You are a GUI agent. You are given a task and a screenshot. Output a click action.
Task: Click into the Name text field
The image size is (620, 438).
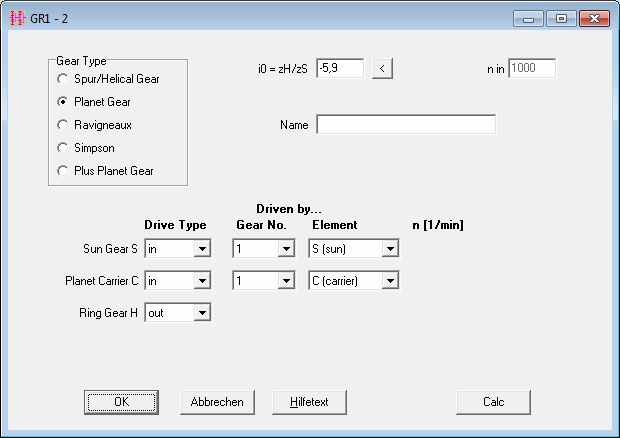(406, 125)
